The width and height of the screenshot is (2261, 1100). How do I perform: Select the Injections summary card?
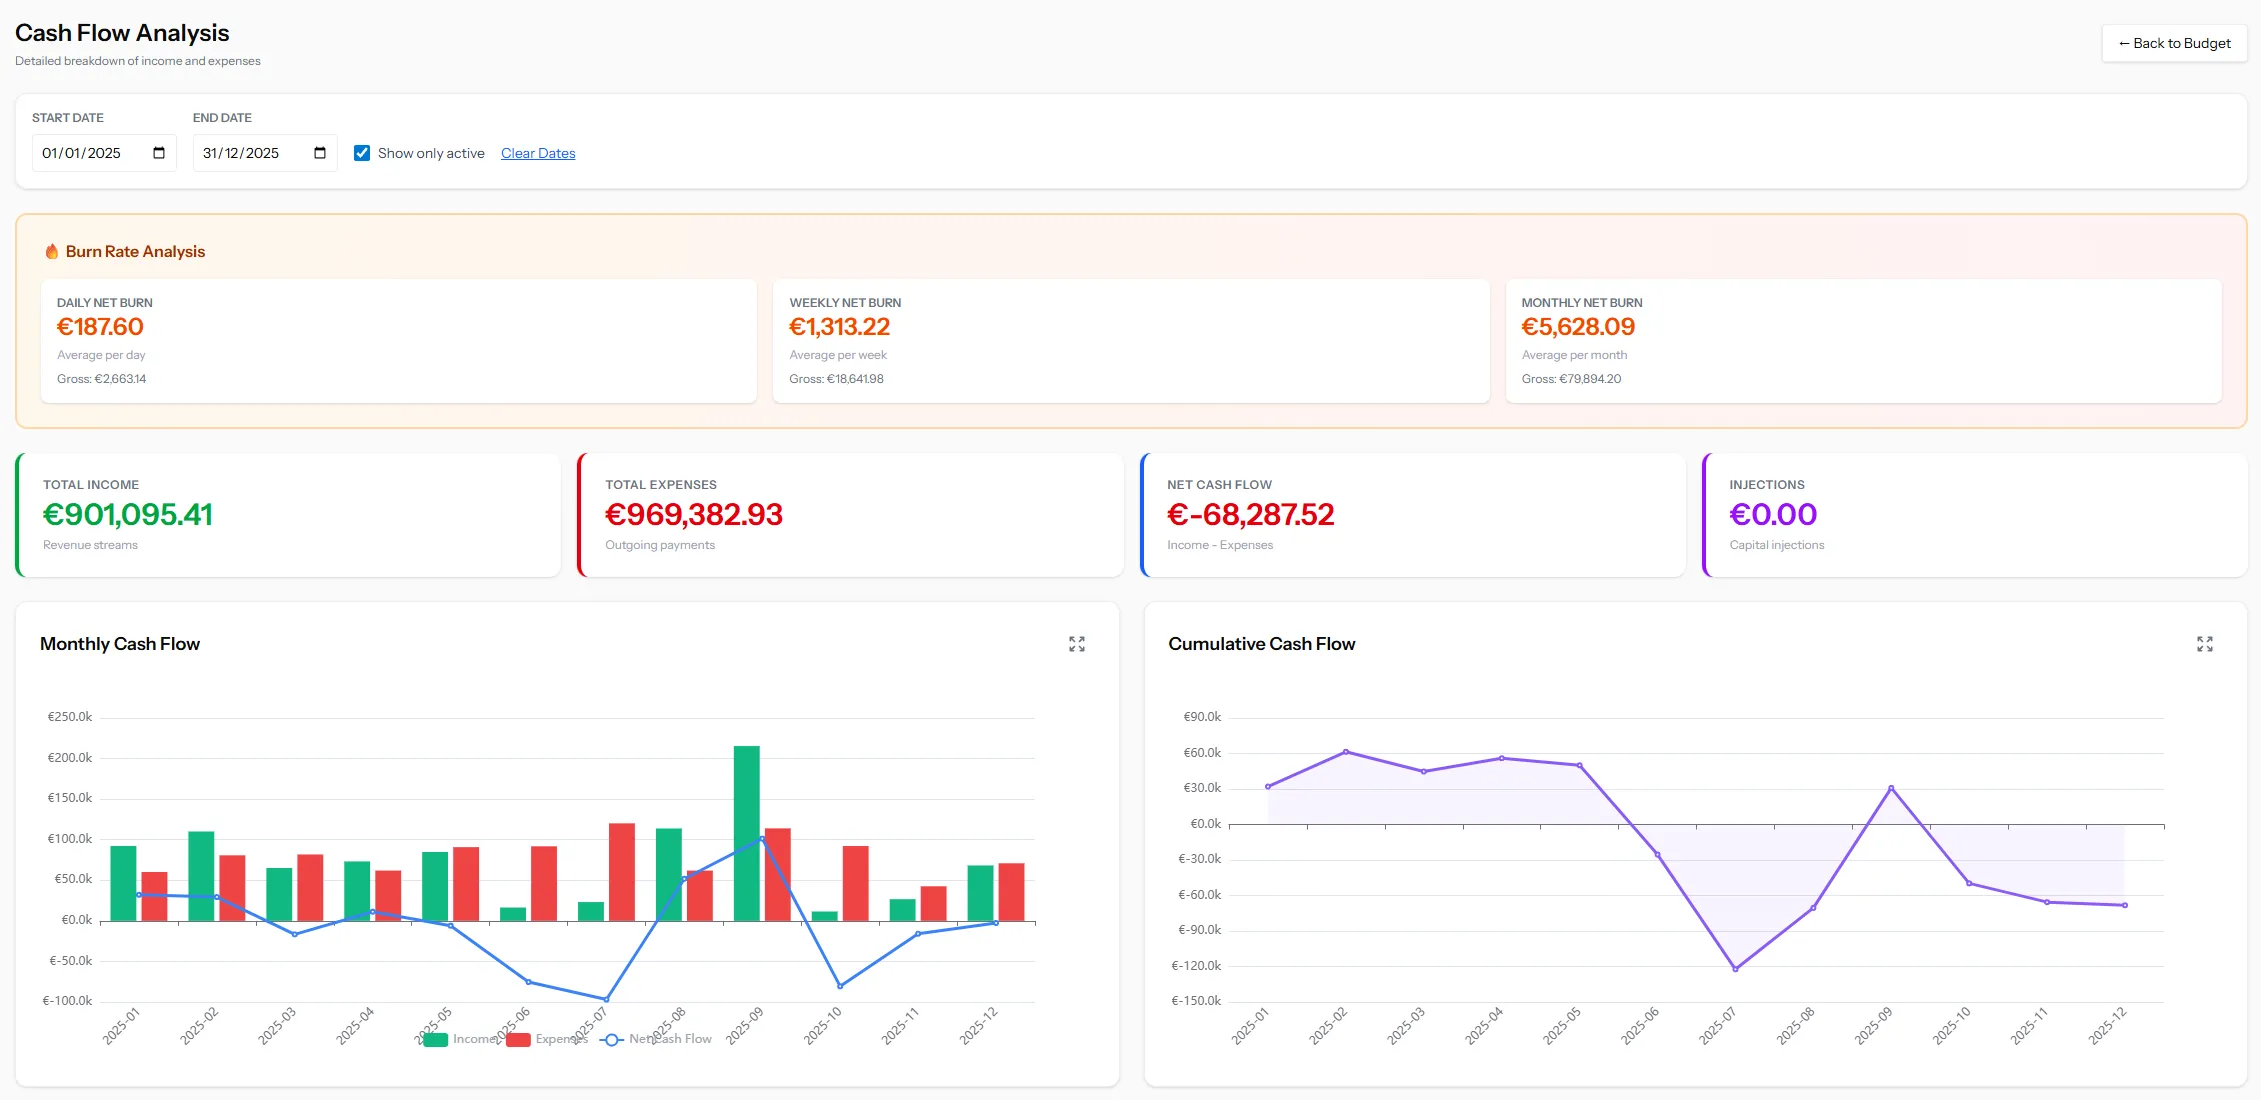[x=1976, y=514]
